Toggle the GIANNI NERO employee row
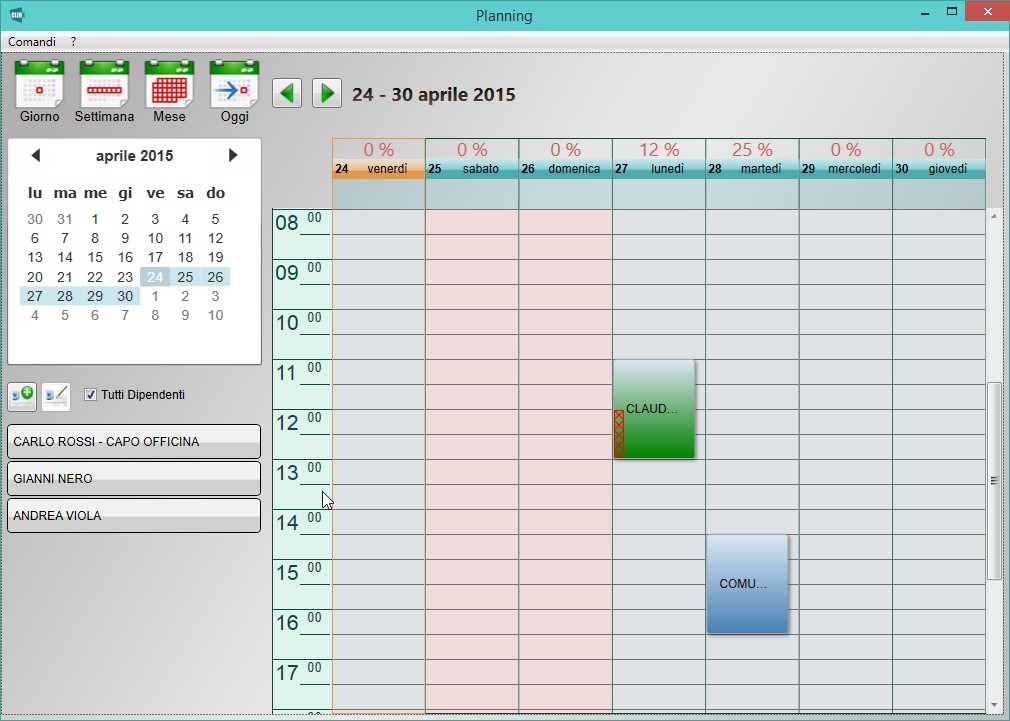 pyautogui.click(x=133, y=478)
